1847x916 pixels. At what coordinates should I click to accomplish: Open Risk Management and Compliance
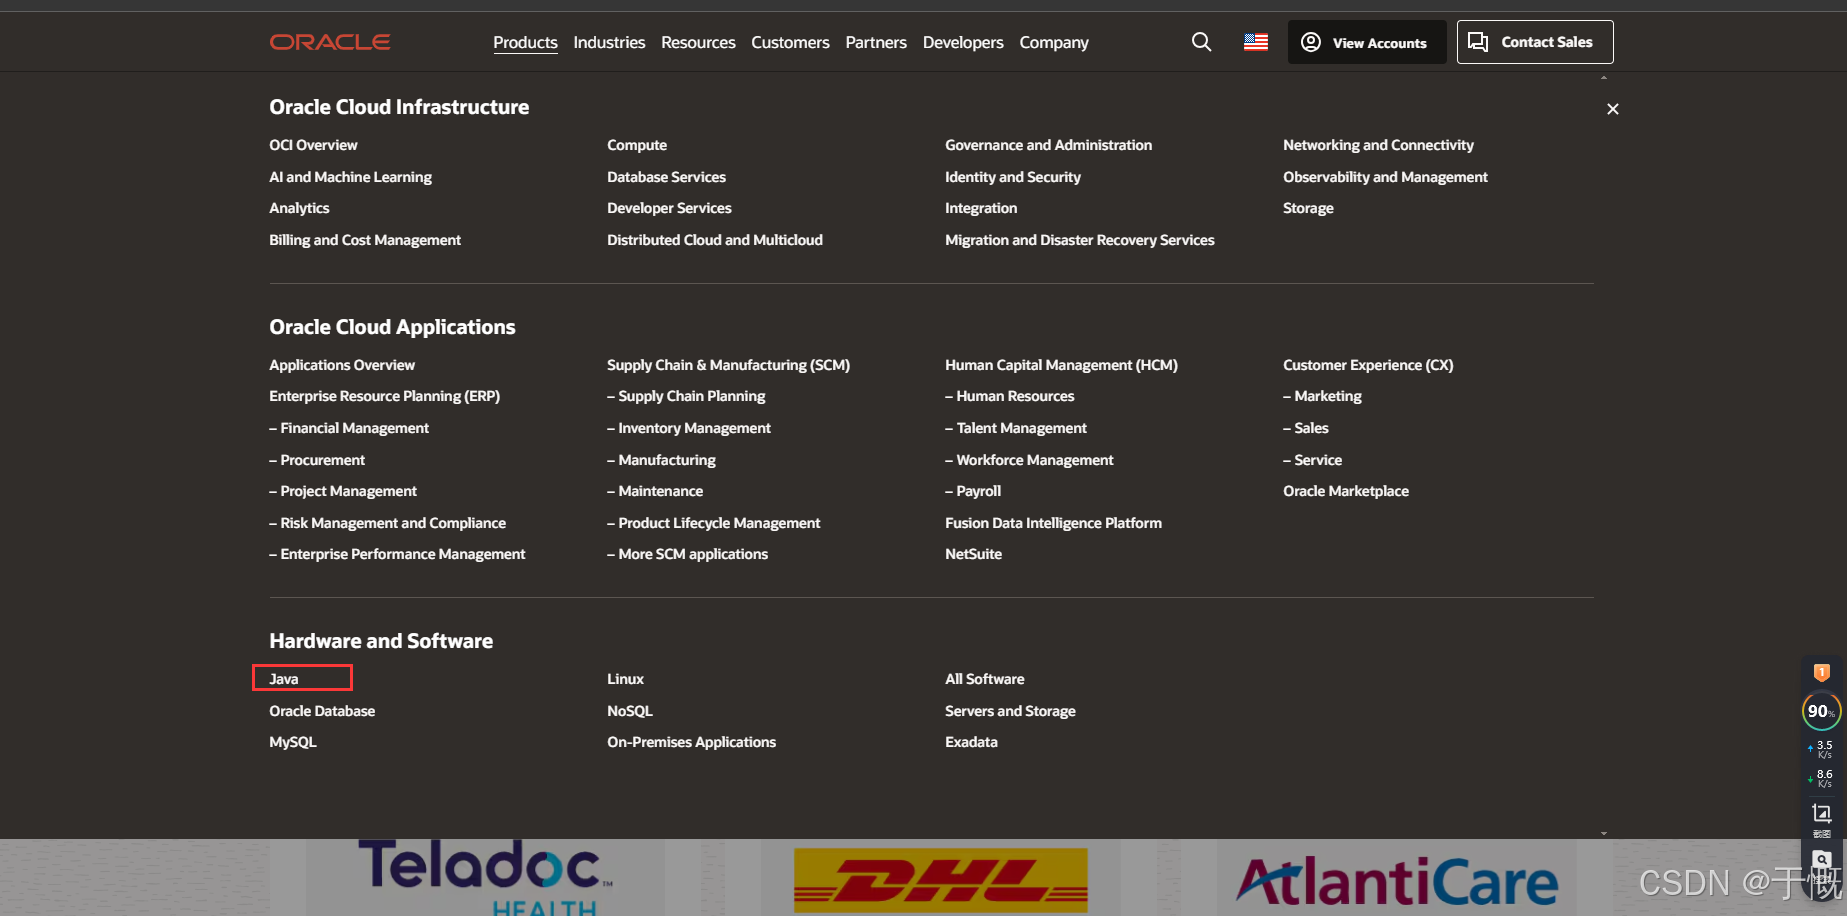coord(387,523)
